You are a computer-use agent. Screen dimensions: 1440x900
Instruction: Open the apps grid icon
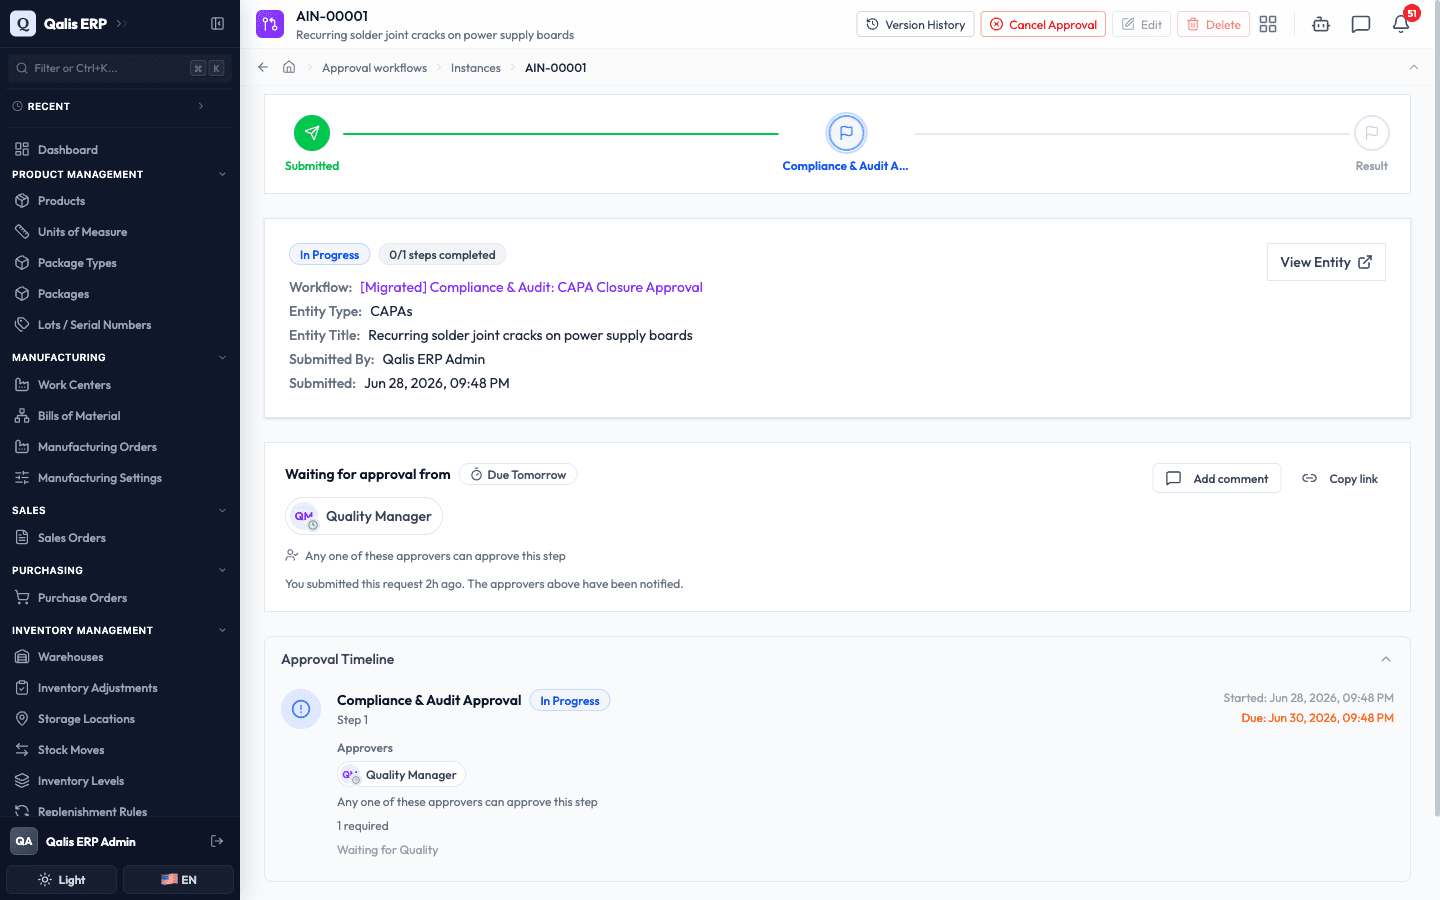pos(1268,24)
